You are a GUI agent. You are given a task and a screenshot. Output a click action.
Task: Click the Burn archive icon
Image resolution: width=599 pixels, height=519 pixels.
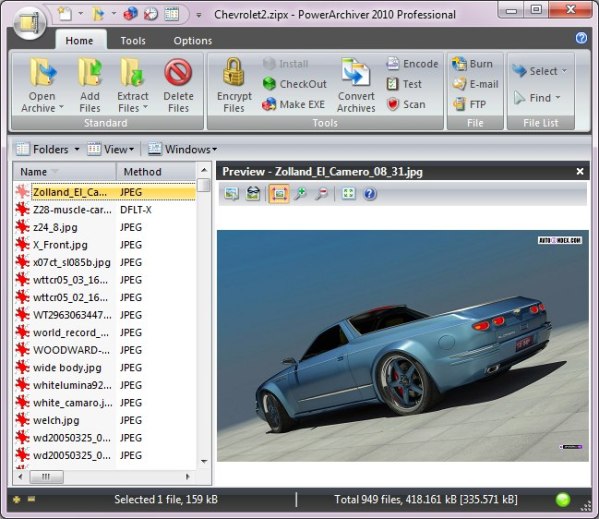coord(459,64)
